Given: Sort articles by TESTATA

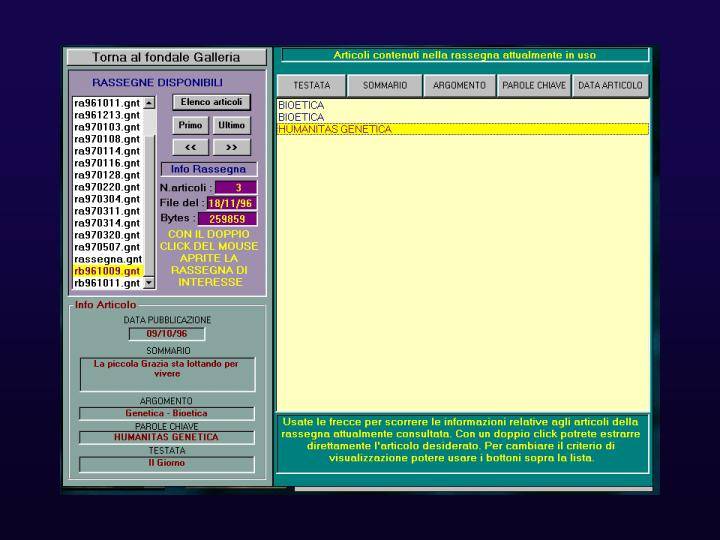Looking at the screenshot, I should (x=311, y=86).
